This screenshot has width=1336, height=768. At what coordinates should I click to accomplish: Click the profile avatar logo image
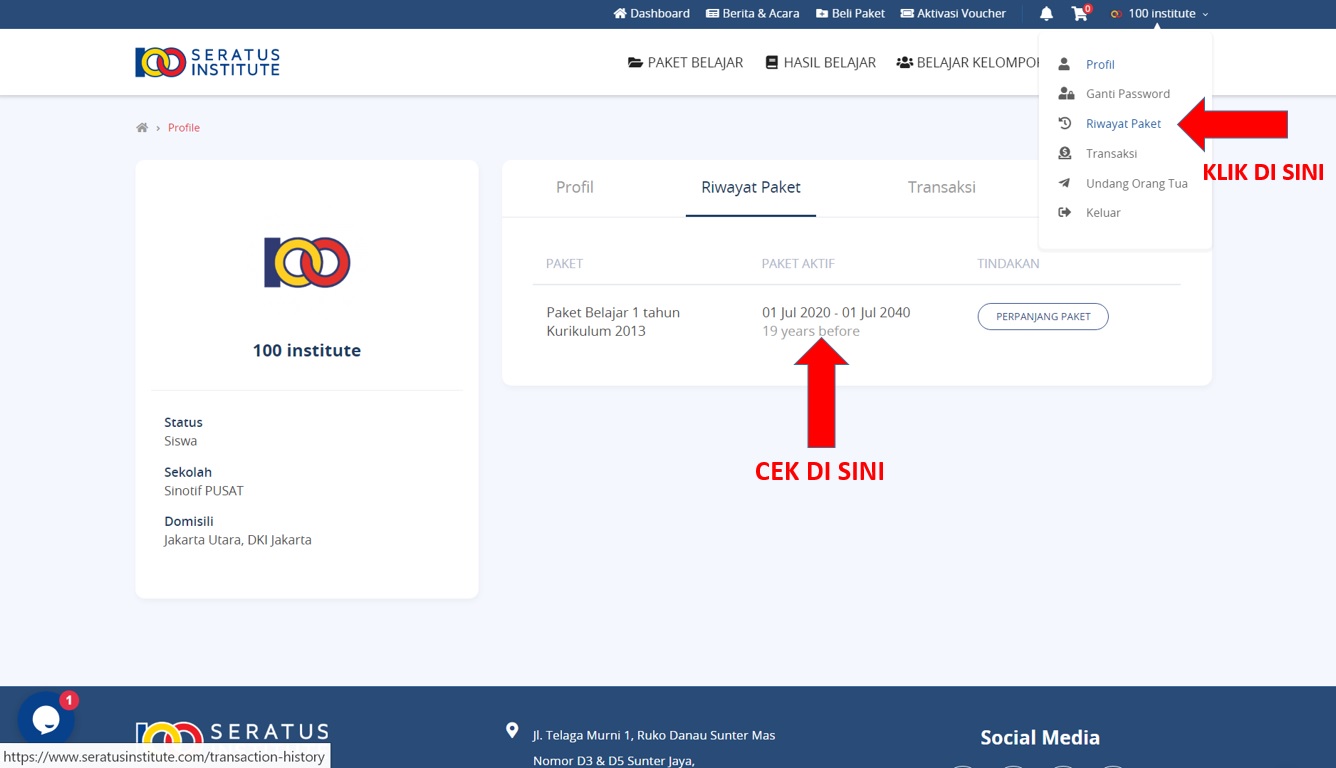tap(307, 262)
